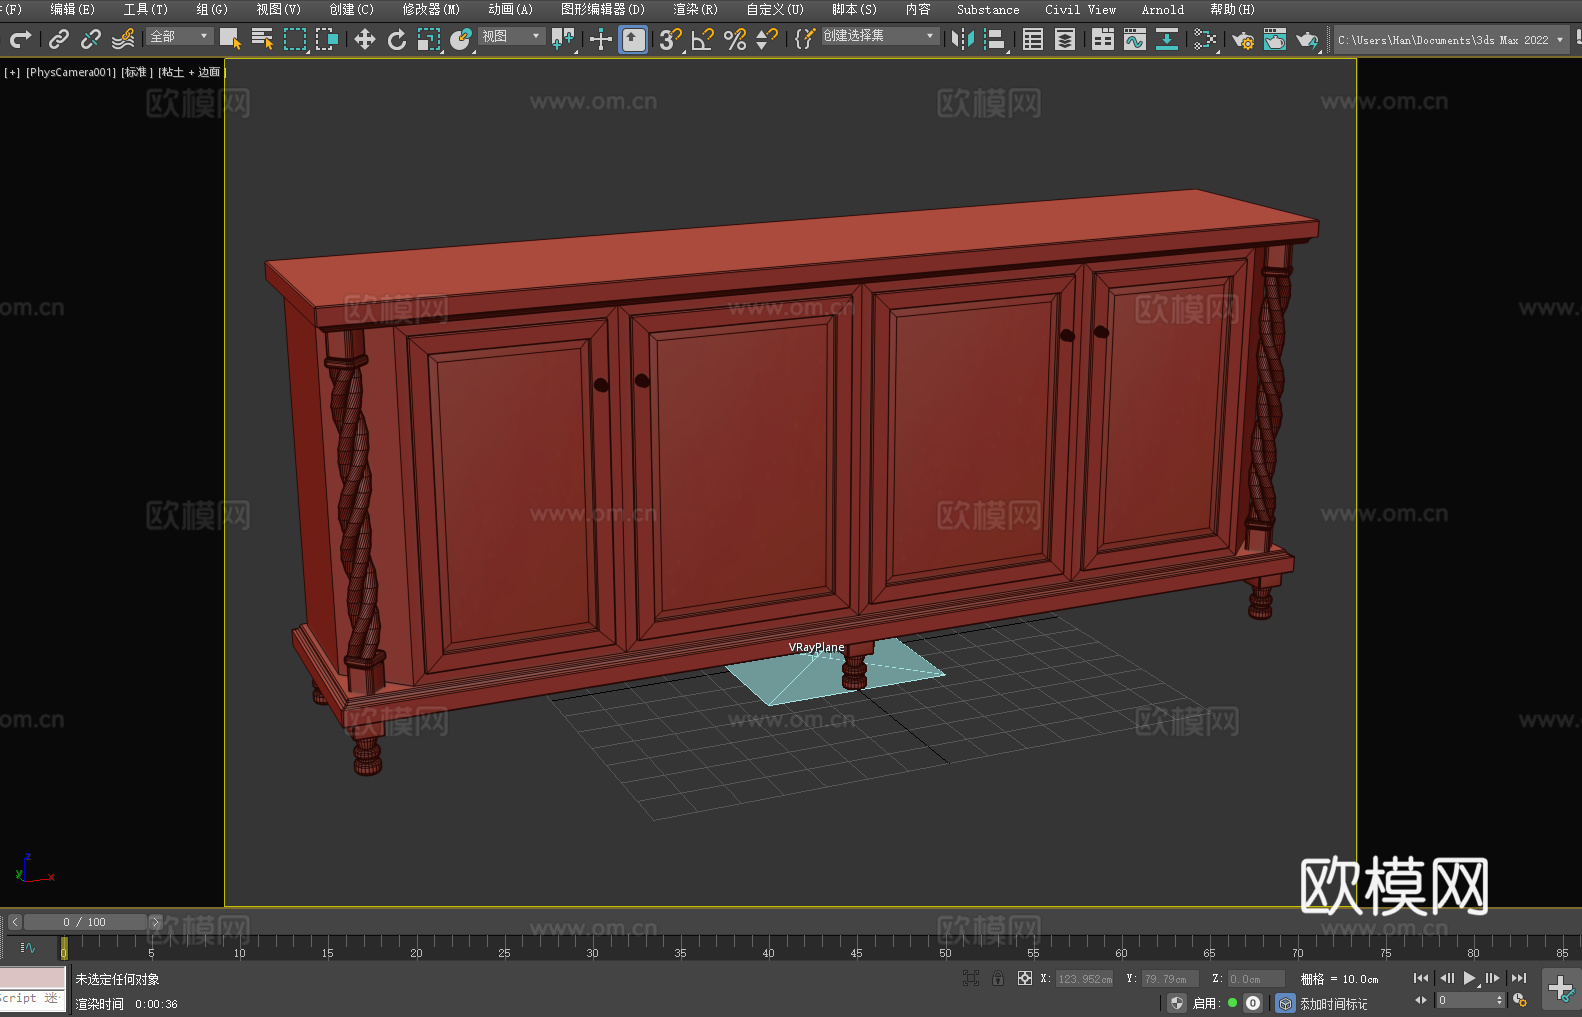
Task: Click the X coordinate field
Action: click(x=1086, y=979)
